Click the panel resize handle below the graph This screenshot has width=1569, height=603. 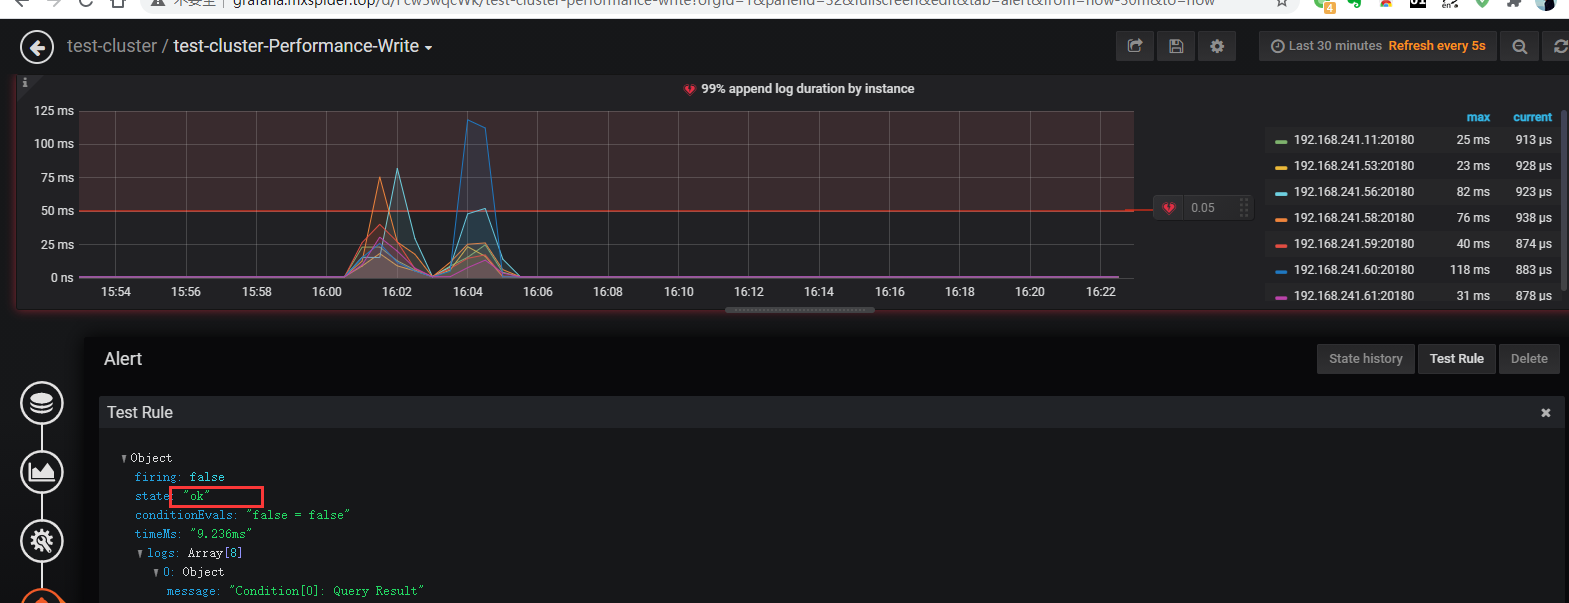pyautogui.click(x=800, y=310)
